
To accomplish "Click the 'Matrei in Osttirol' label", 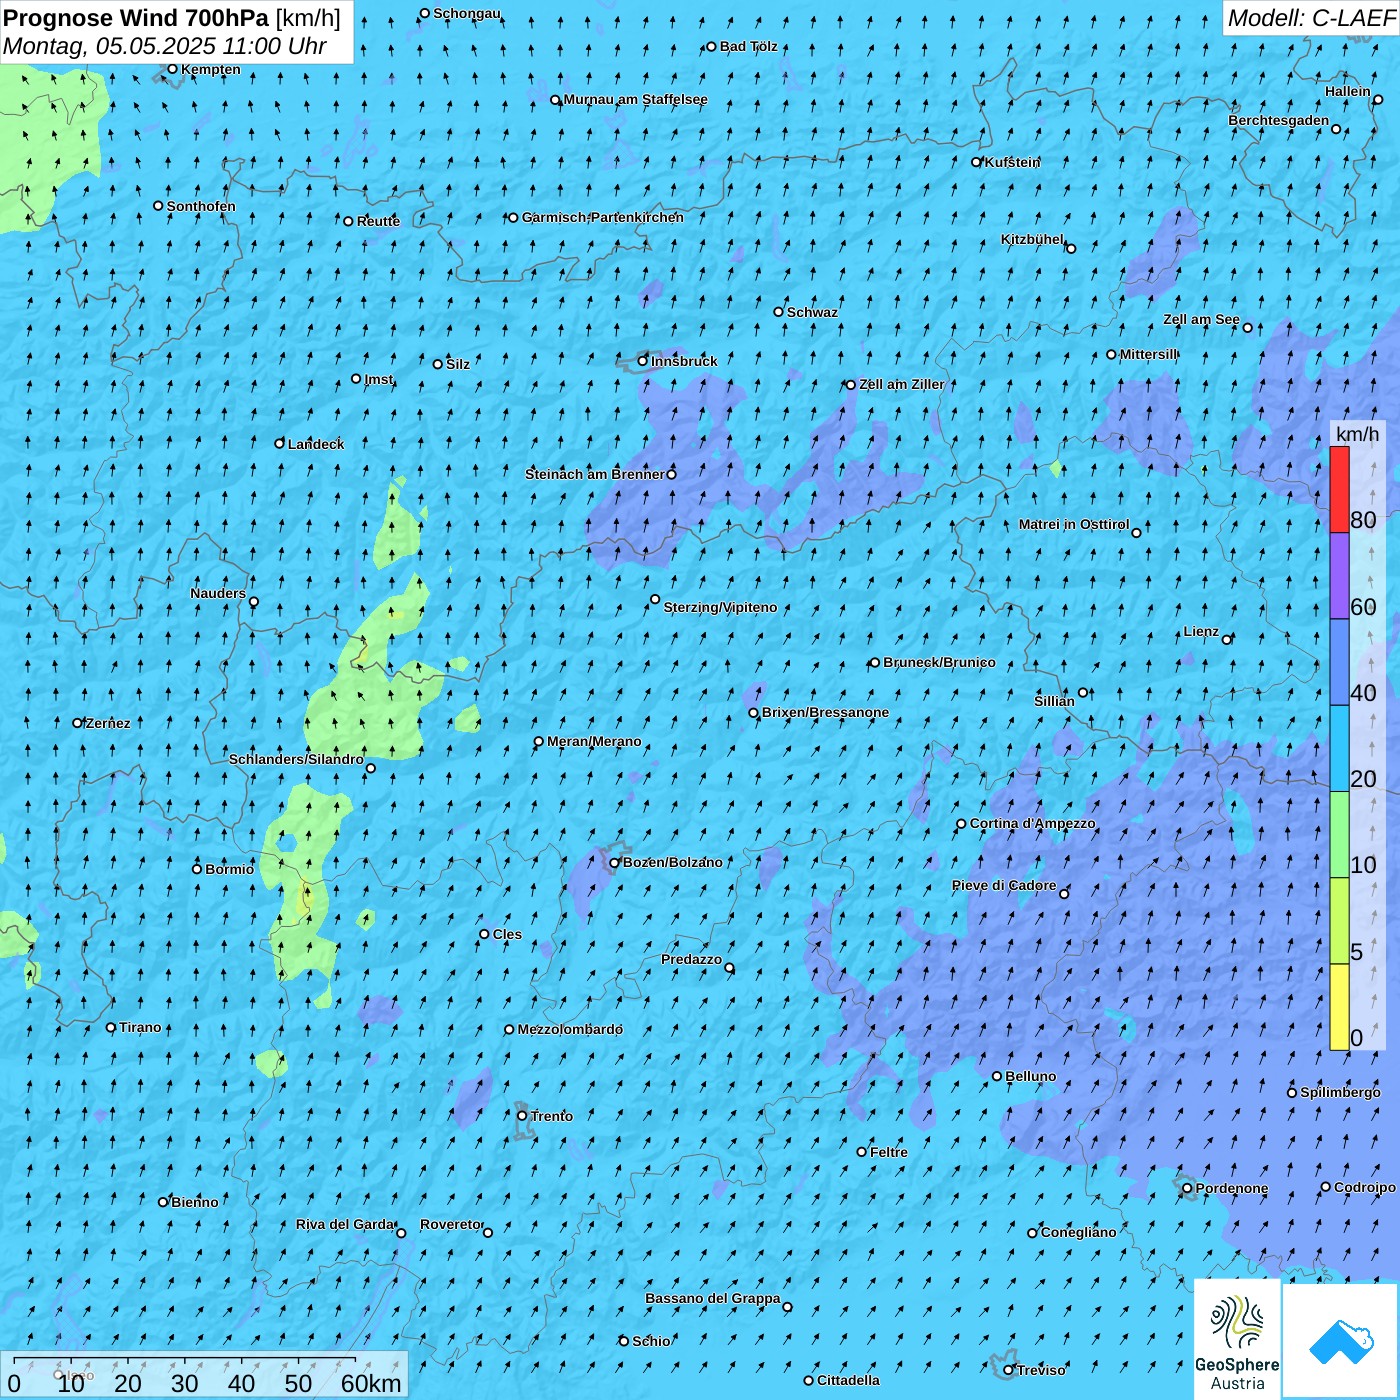I will pos(1074,525).
